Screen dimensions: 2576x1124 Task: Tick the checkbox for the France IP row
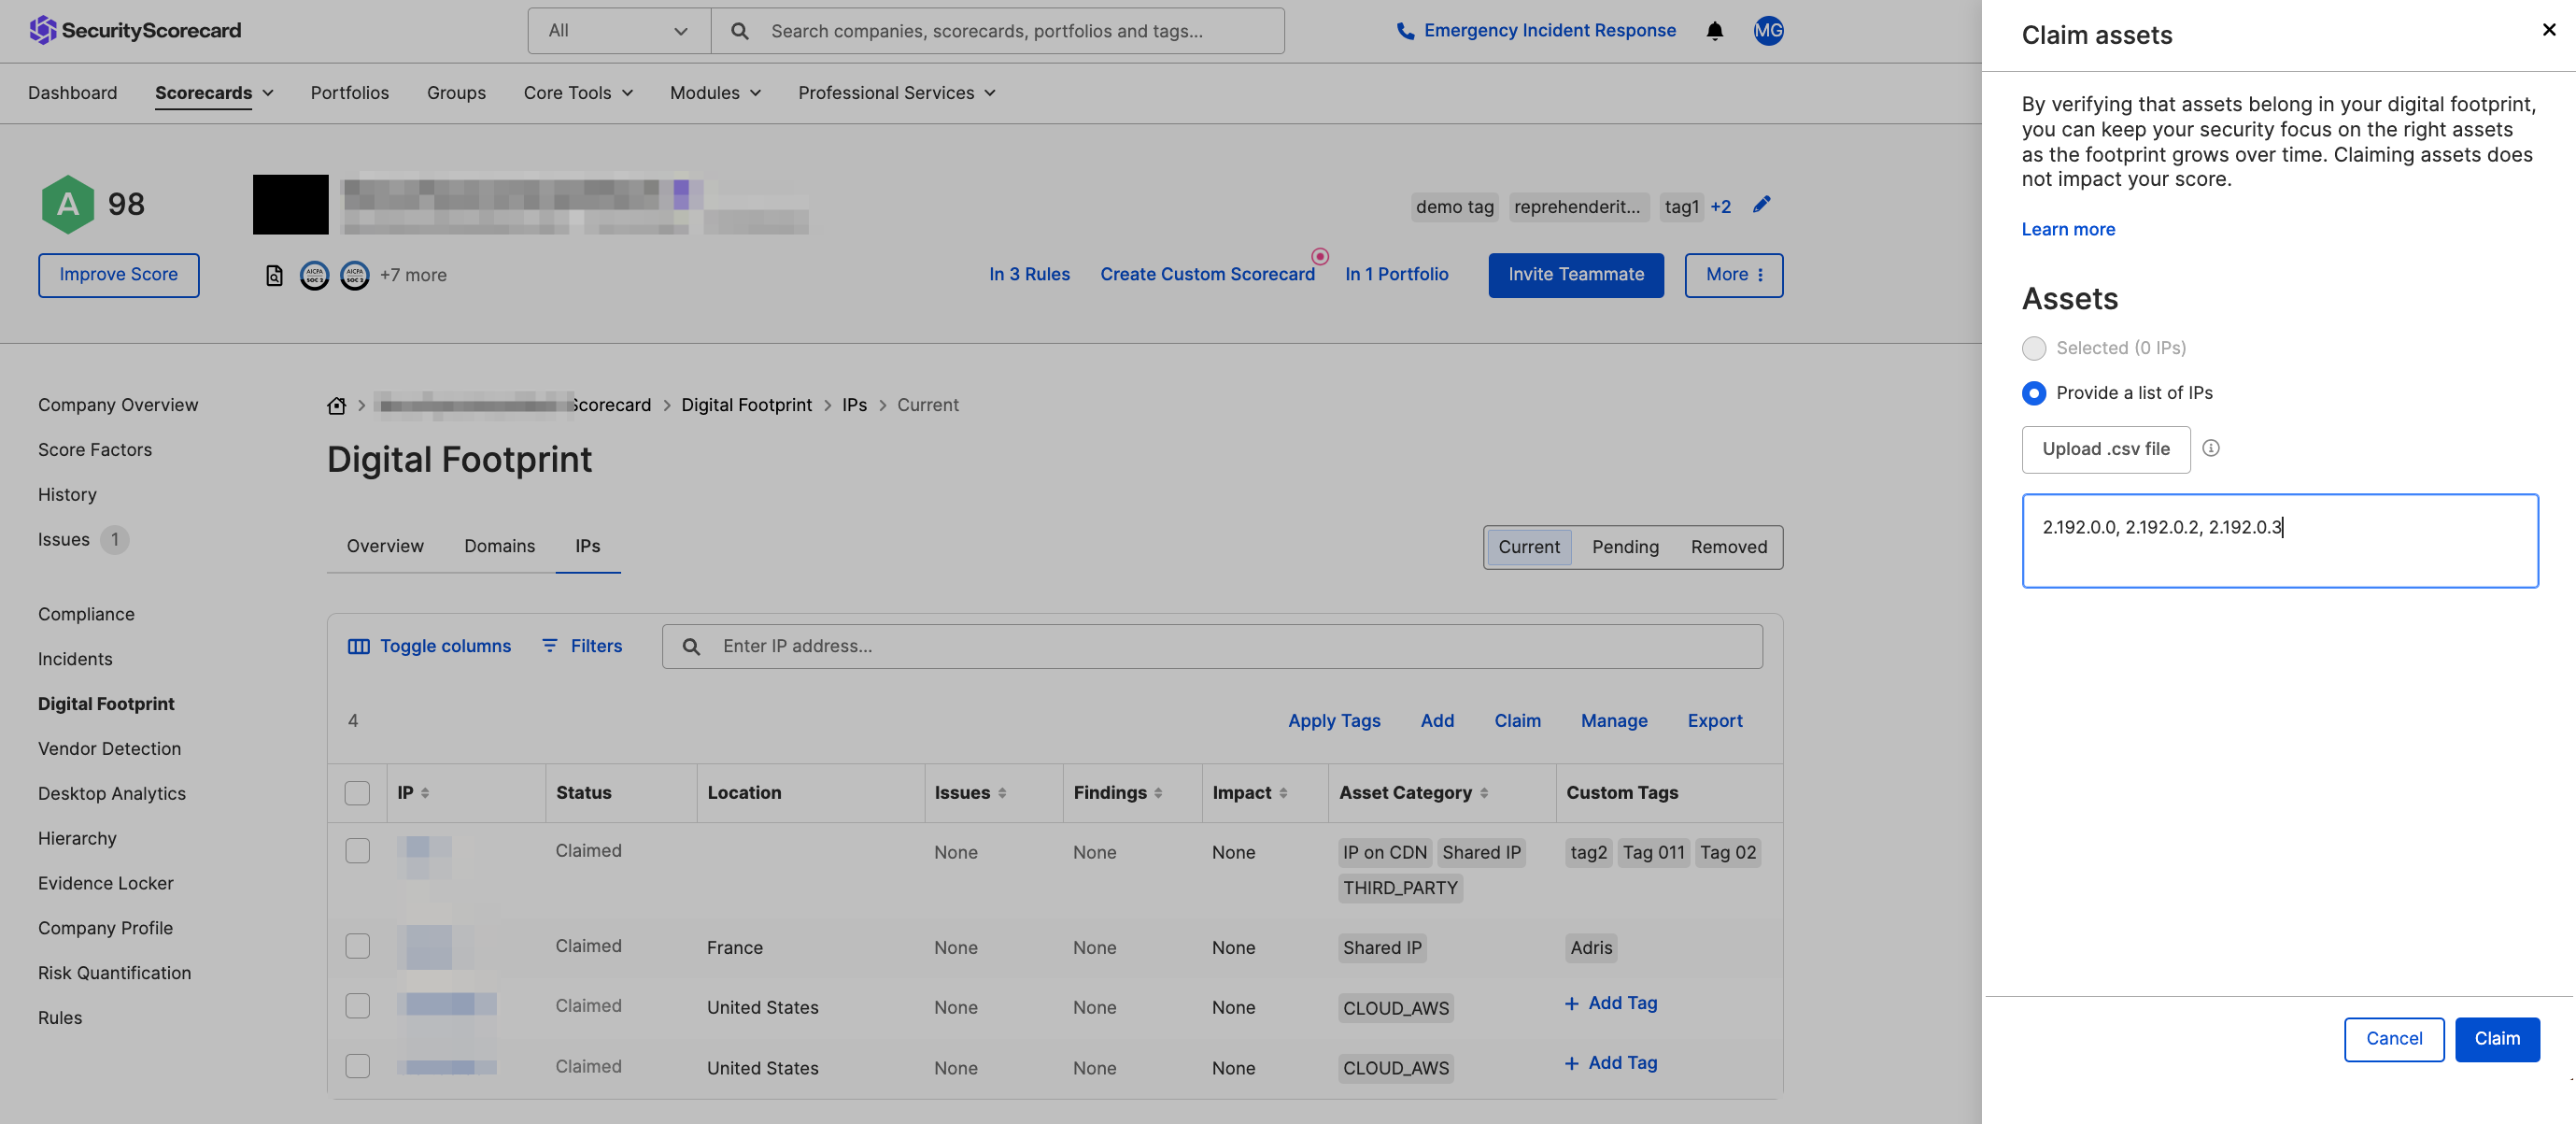pos(357,946)
